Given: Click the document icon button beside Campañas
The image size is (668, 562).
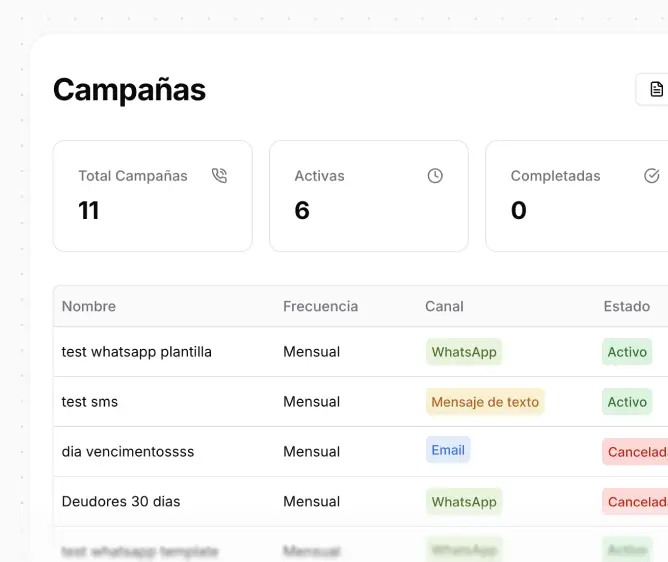Looking at the screenshot, I should pyautogui.click(x=655, y=90).
